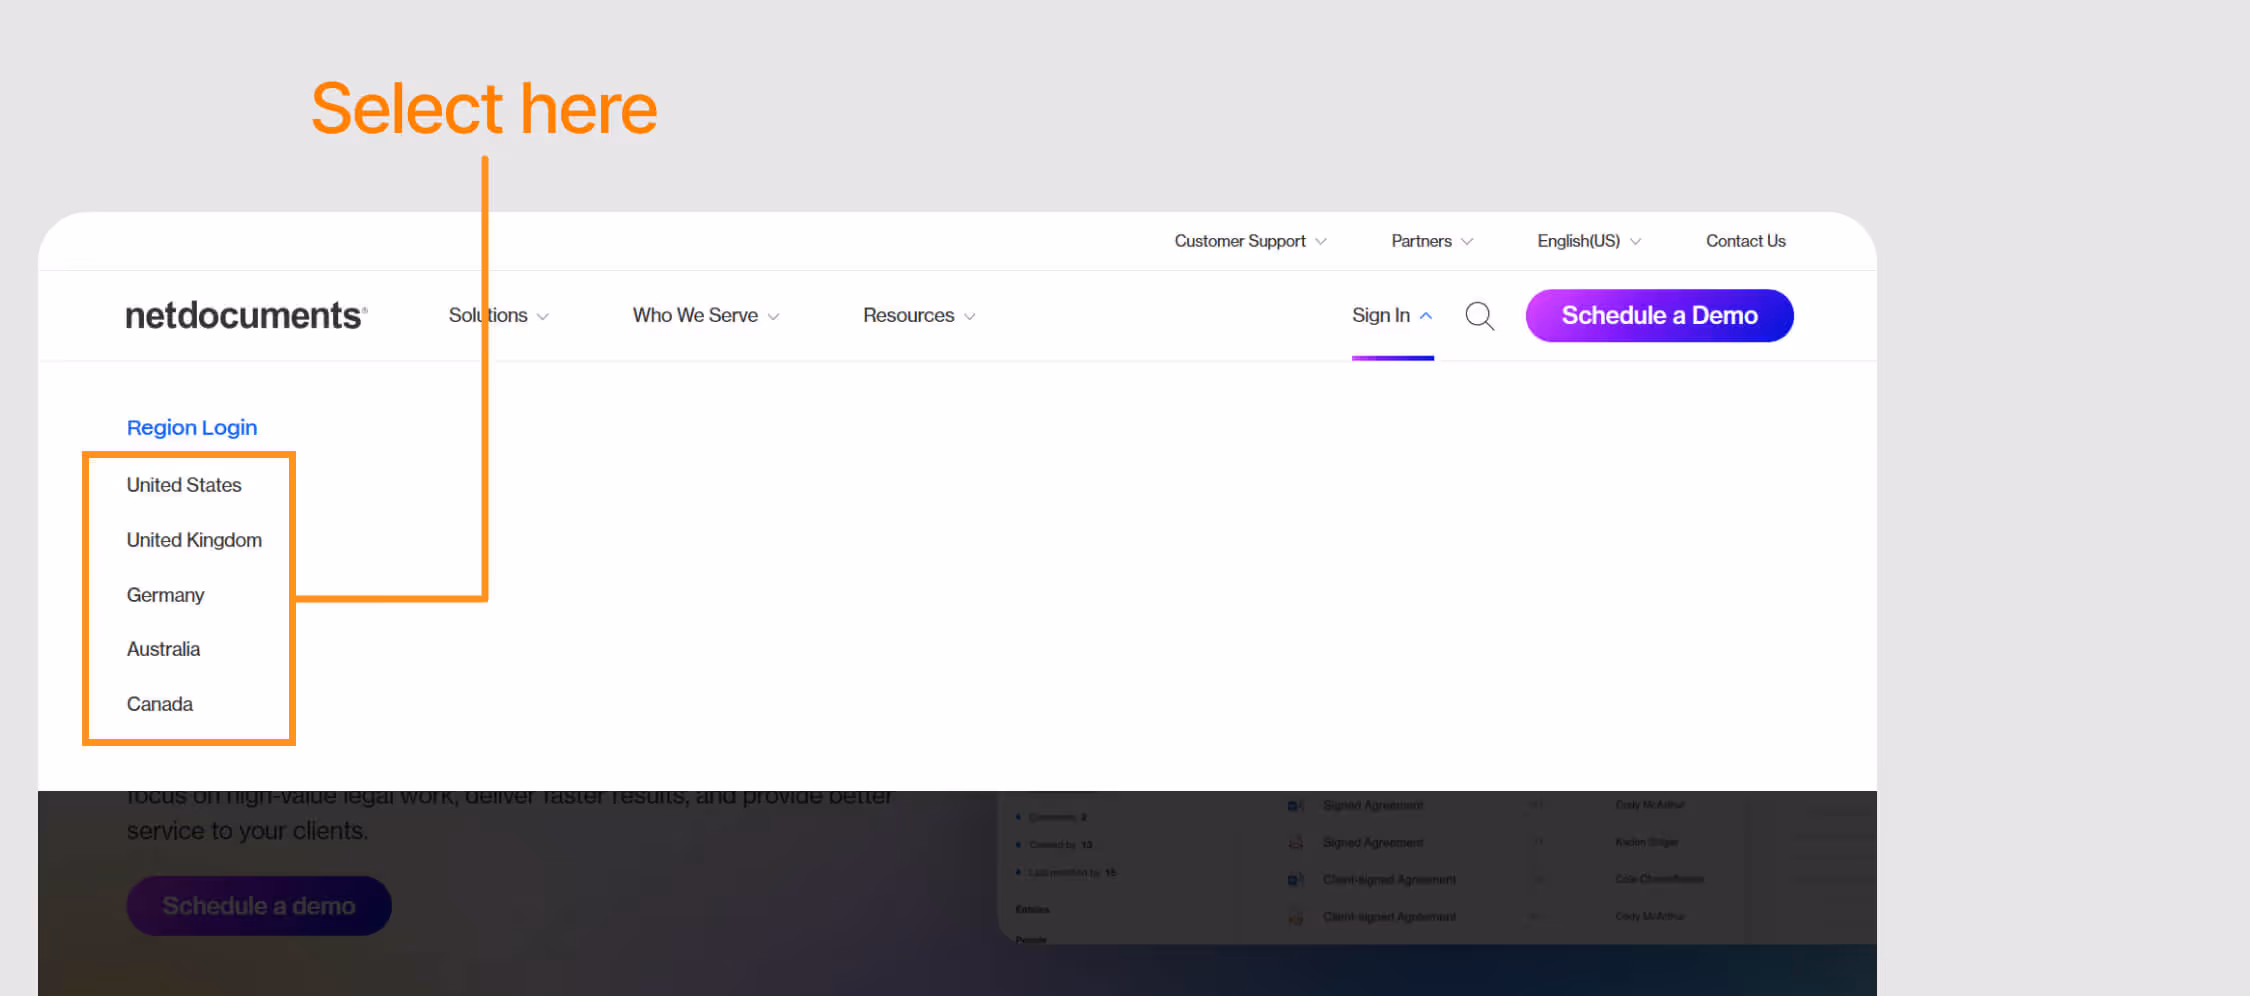2250x996 pixels.
Task: Select United Kingdom region login
Action: pyautogui.click(x=194, y=540)
